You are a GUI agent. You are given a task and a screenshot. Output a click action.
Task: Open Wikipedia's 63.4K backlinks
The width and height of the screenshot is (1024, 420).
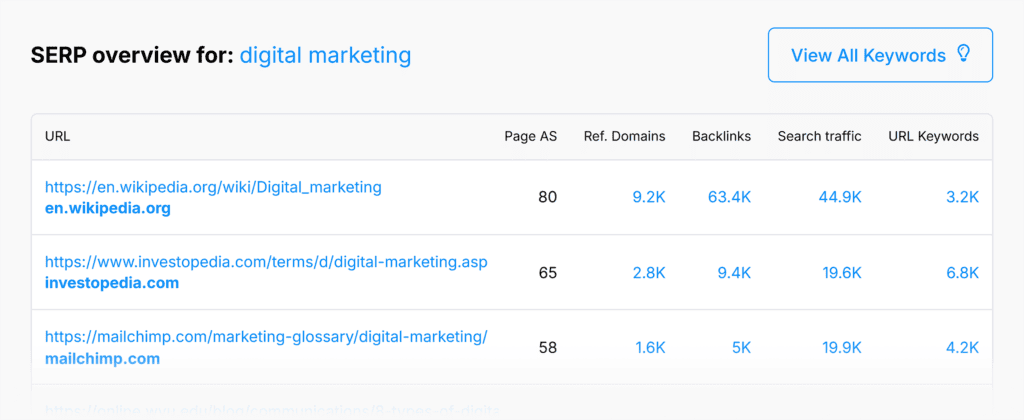tap(730, 197)
